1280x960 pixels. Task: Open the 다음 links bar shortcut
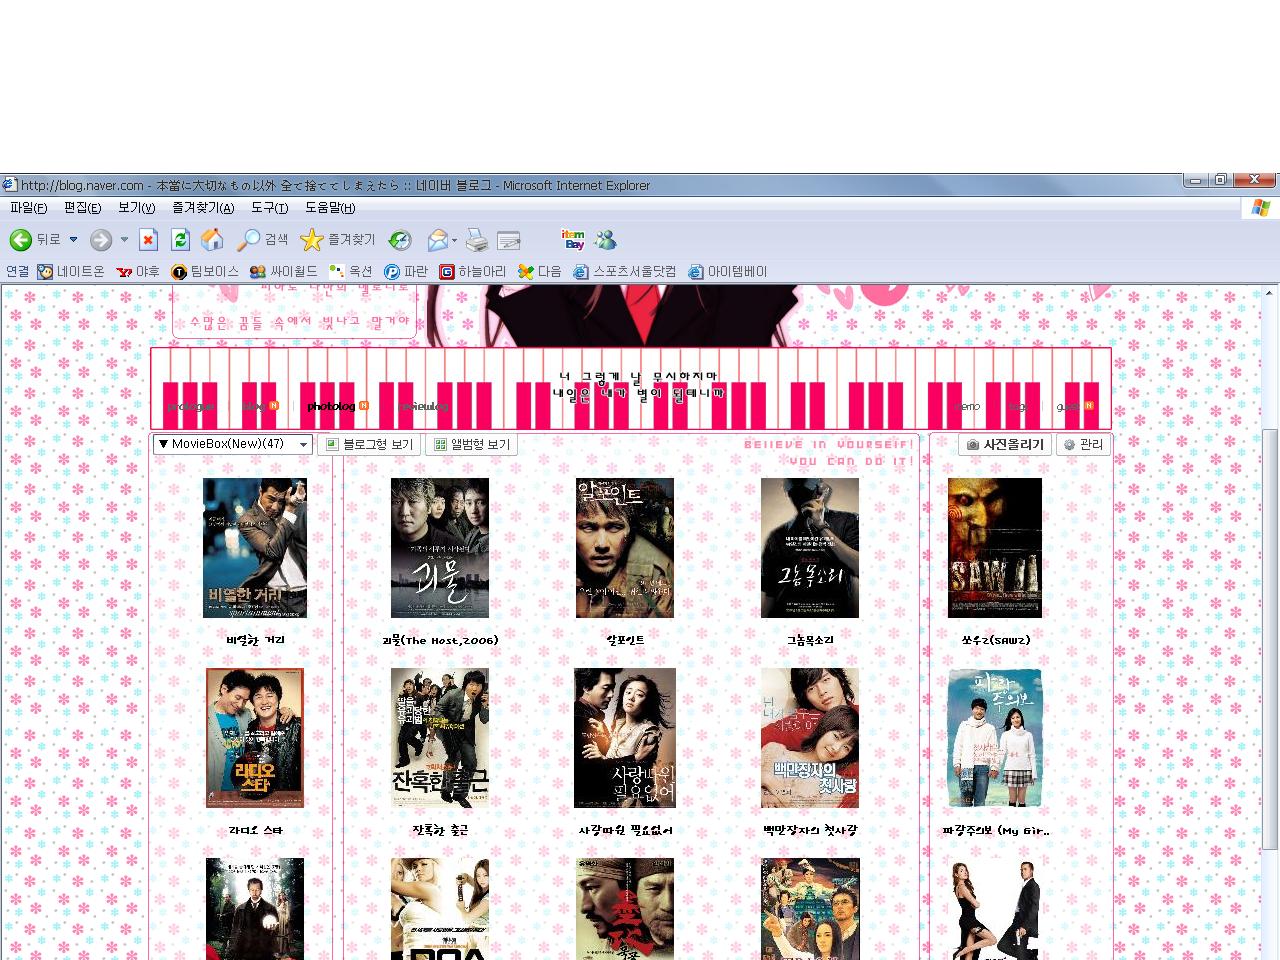[x=540, y=271]
